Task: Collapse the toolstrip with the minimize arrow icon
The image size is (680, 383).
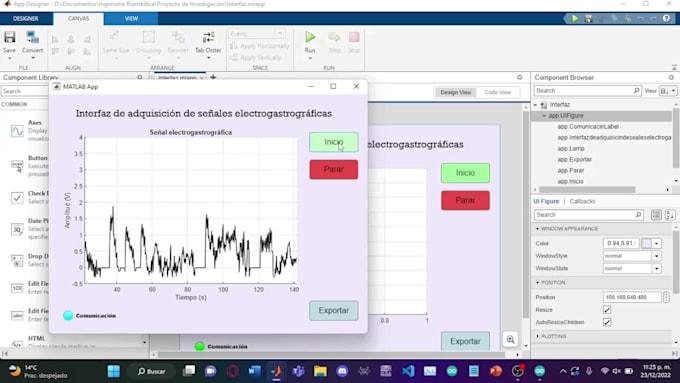Action: (x=674, y=67)
